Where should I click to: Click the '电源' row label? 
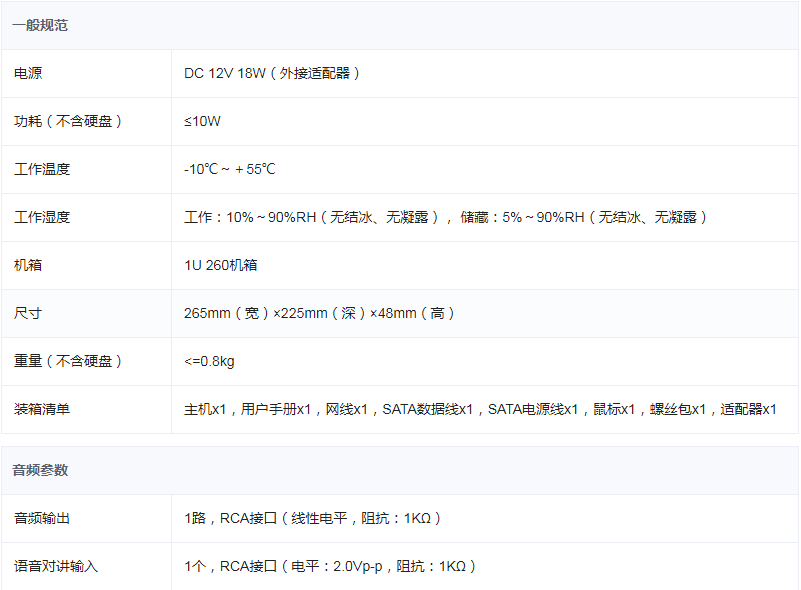coord(28,74)
